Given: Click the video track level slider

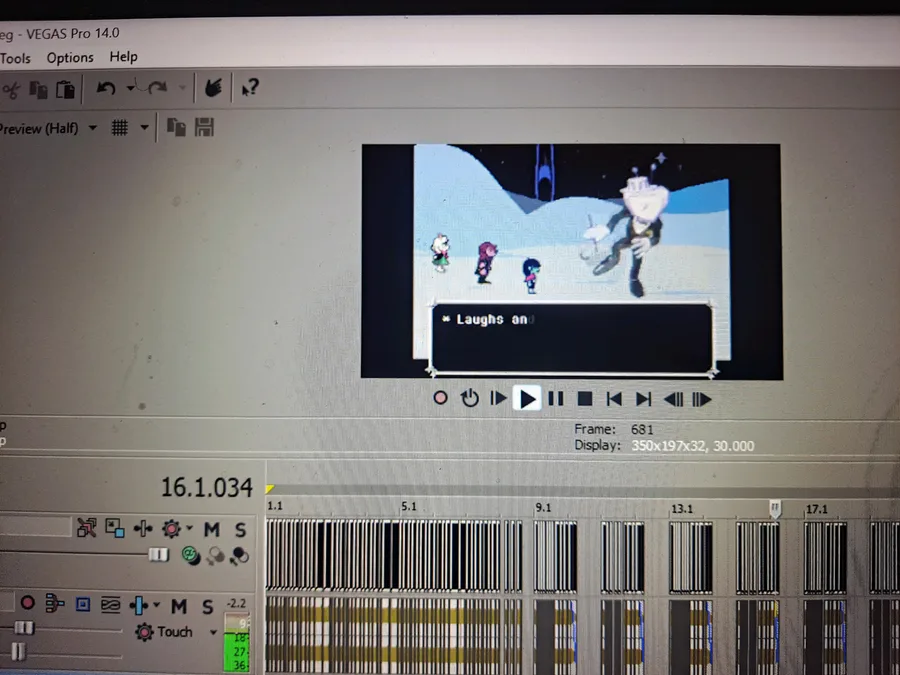Looking at the screenshot, I should [158, 554].
